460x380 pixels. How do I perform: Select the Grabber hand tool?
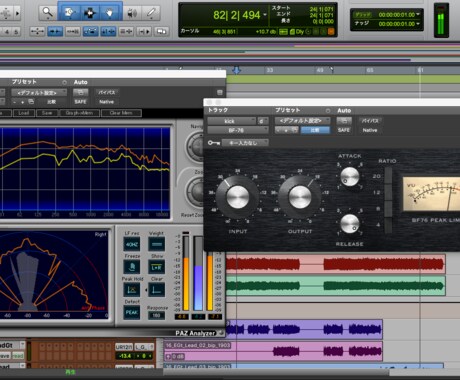point(110,13)
